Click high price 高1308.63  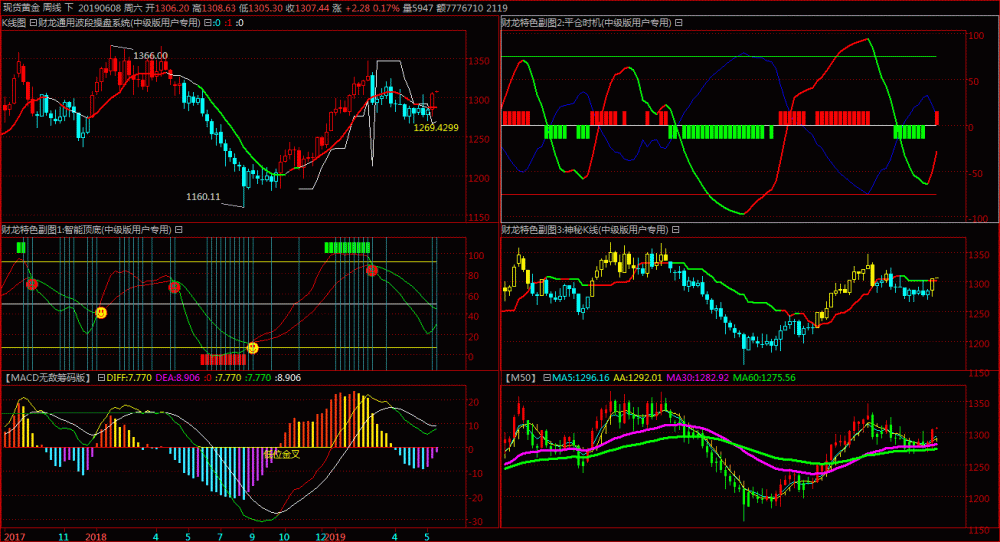click(214, 8)
